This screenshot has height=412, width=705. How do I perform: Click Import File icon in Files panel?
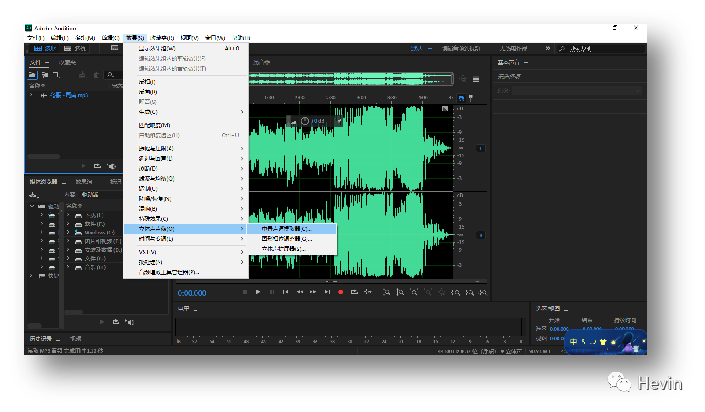click(45, 75)
